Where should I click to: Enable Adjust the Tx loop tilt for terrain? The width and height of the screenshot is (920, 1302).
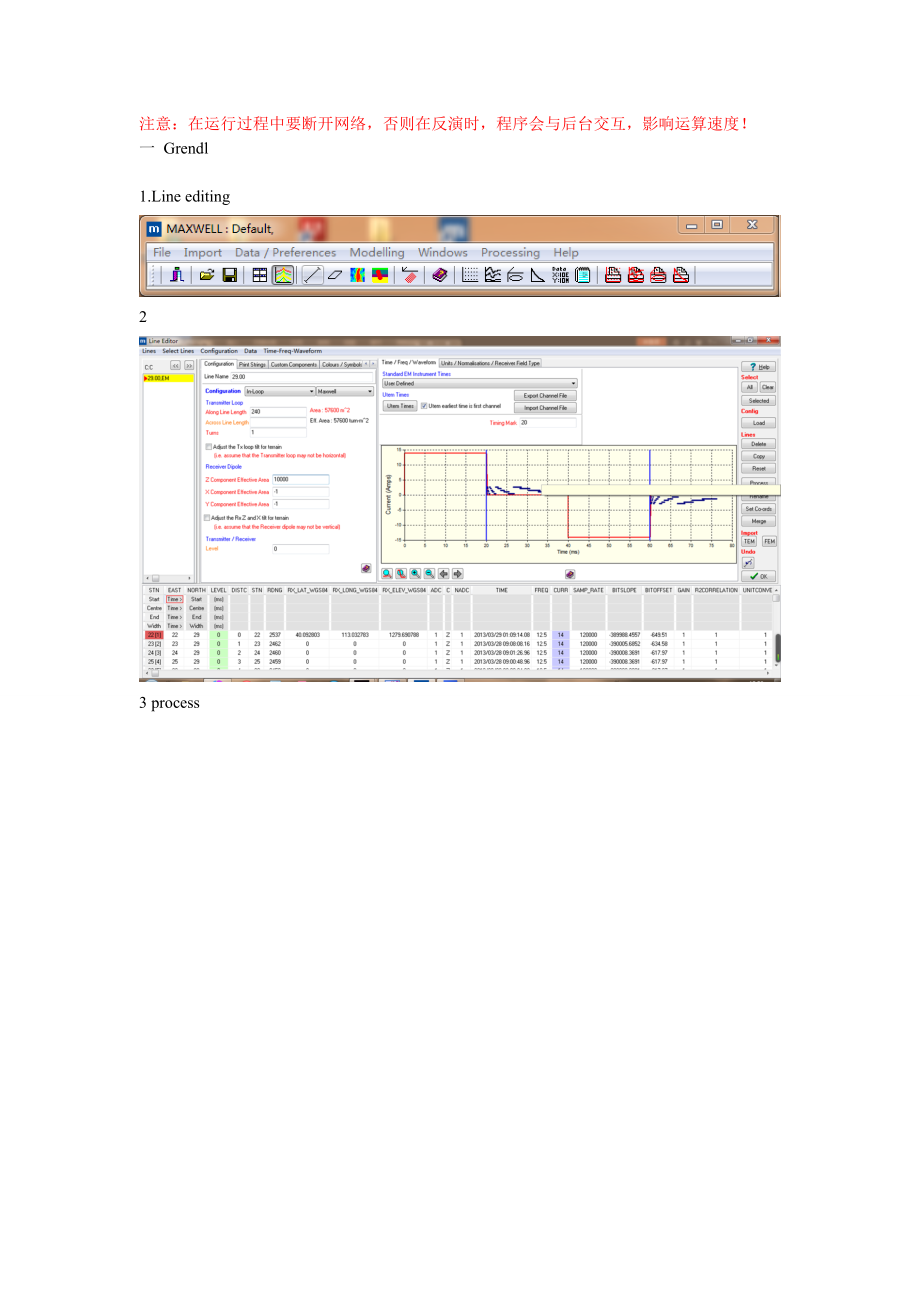[208, 447]
